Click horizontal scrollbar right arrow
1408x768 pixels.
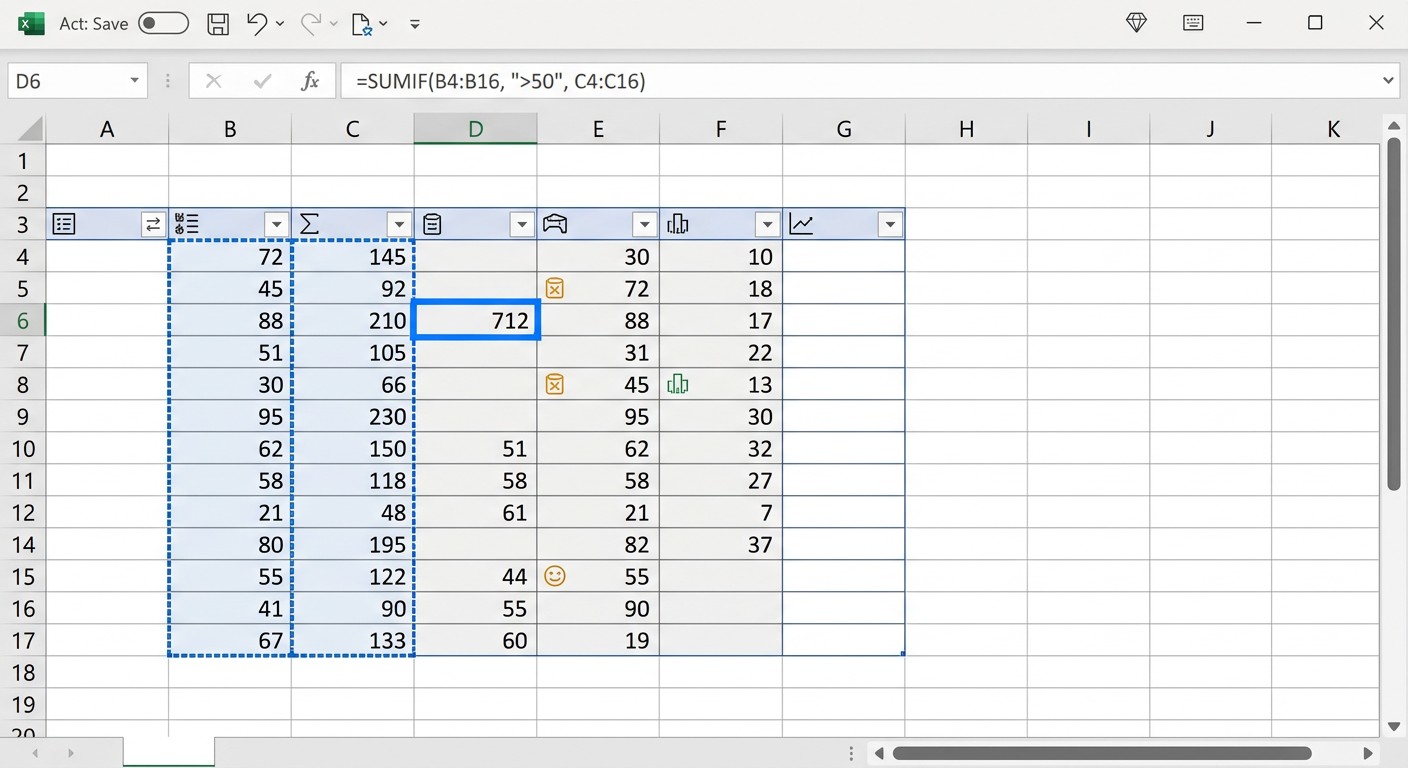[1369, 753]
